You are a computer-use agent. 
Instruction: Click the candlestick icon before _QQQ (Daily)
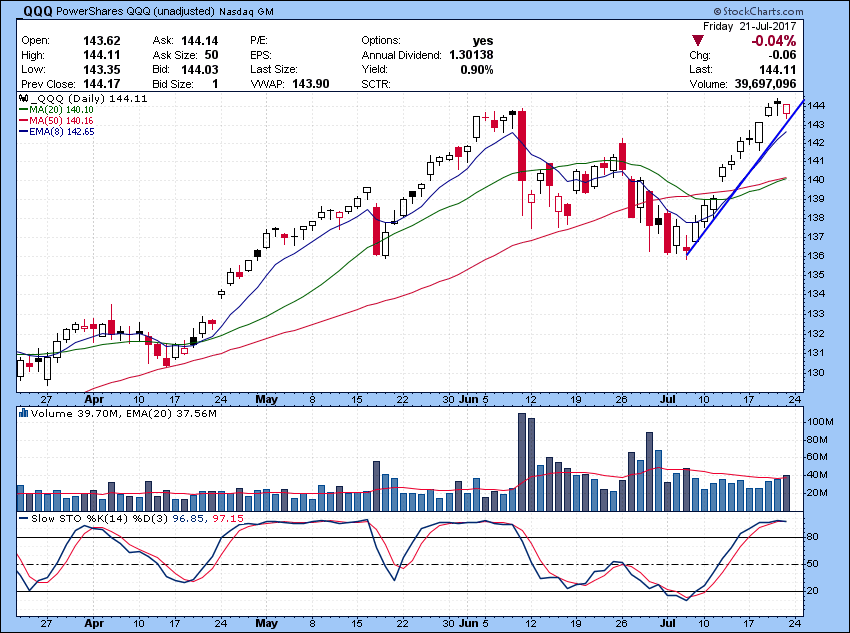click(x=23, y=99)
